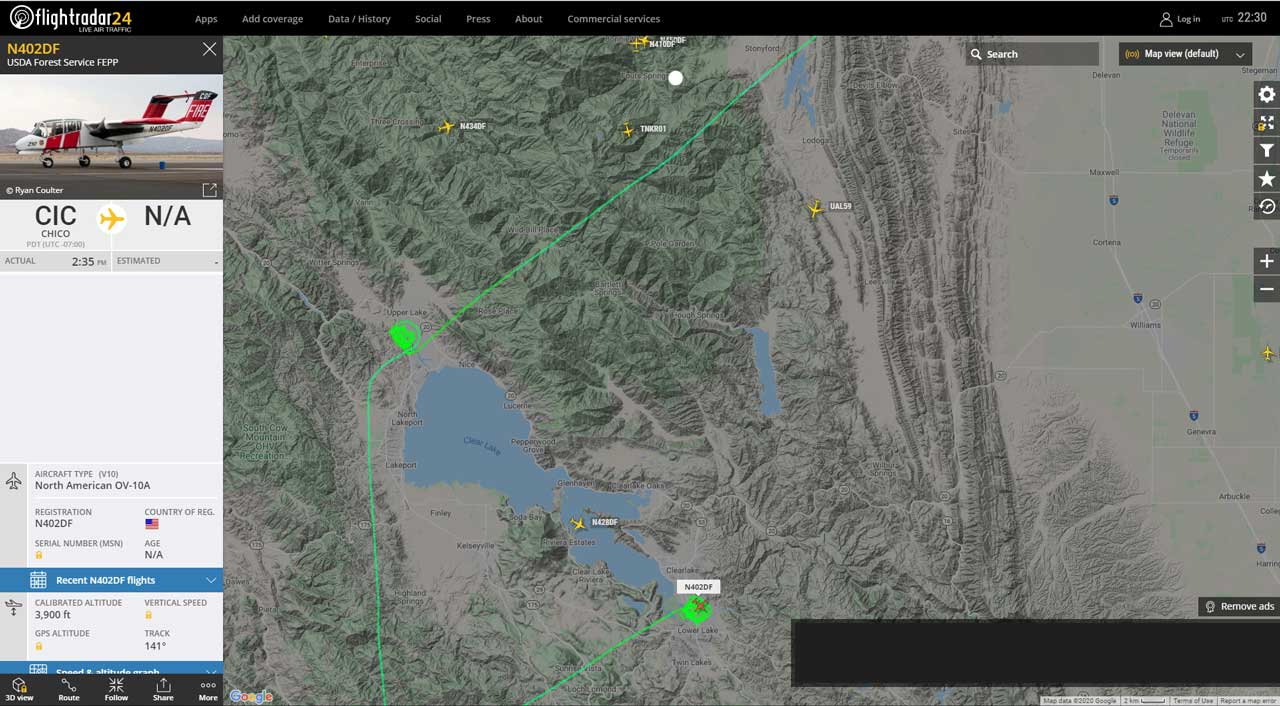Click the Remove ads button
Image resolution: width=1280 pixels, height=706 pixels.
point(1239,606)
